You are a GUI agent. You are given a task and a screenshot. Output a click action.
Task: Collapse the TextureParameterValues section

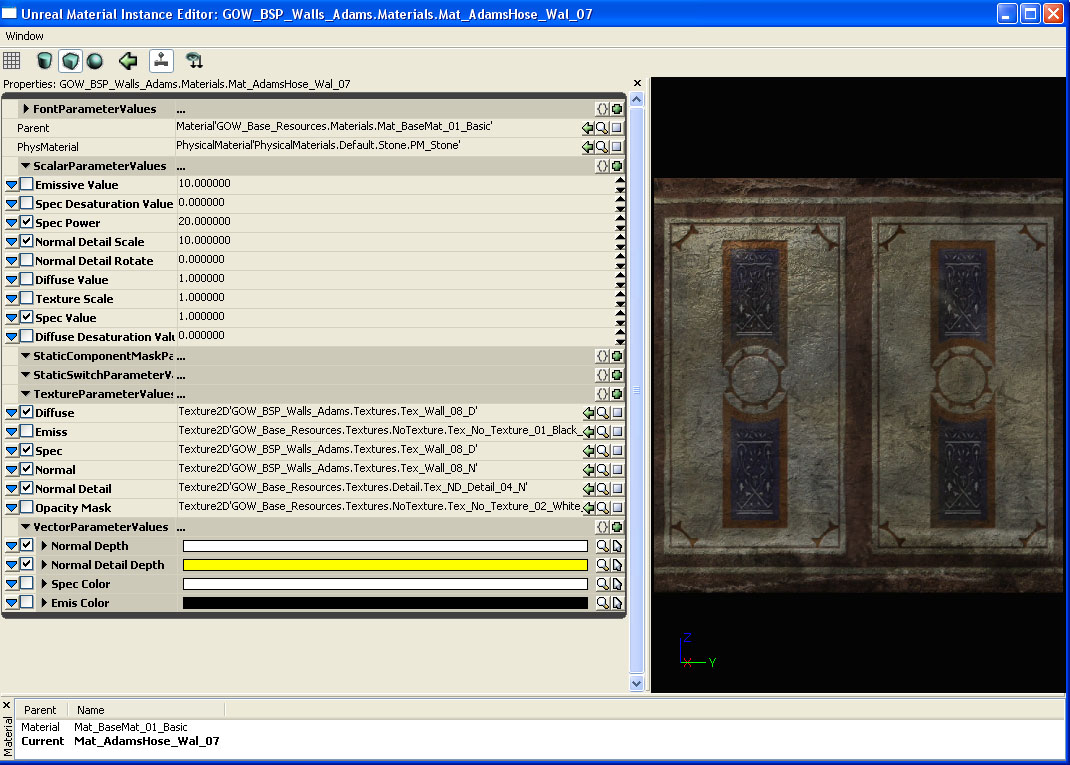26,394
